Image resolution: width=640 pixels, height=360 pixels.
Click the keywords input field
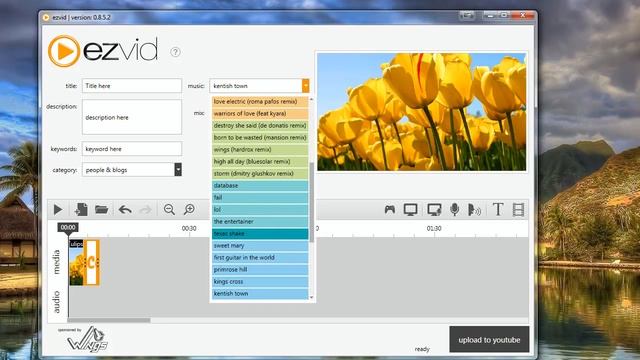[132, 149]
